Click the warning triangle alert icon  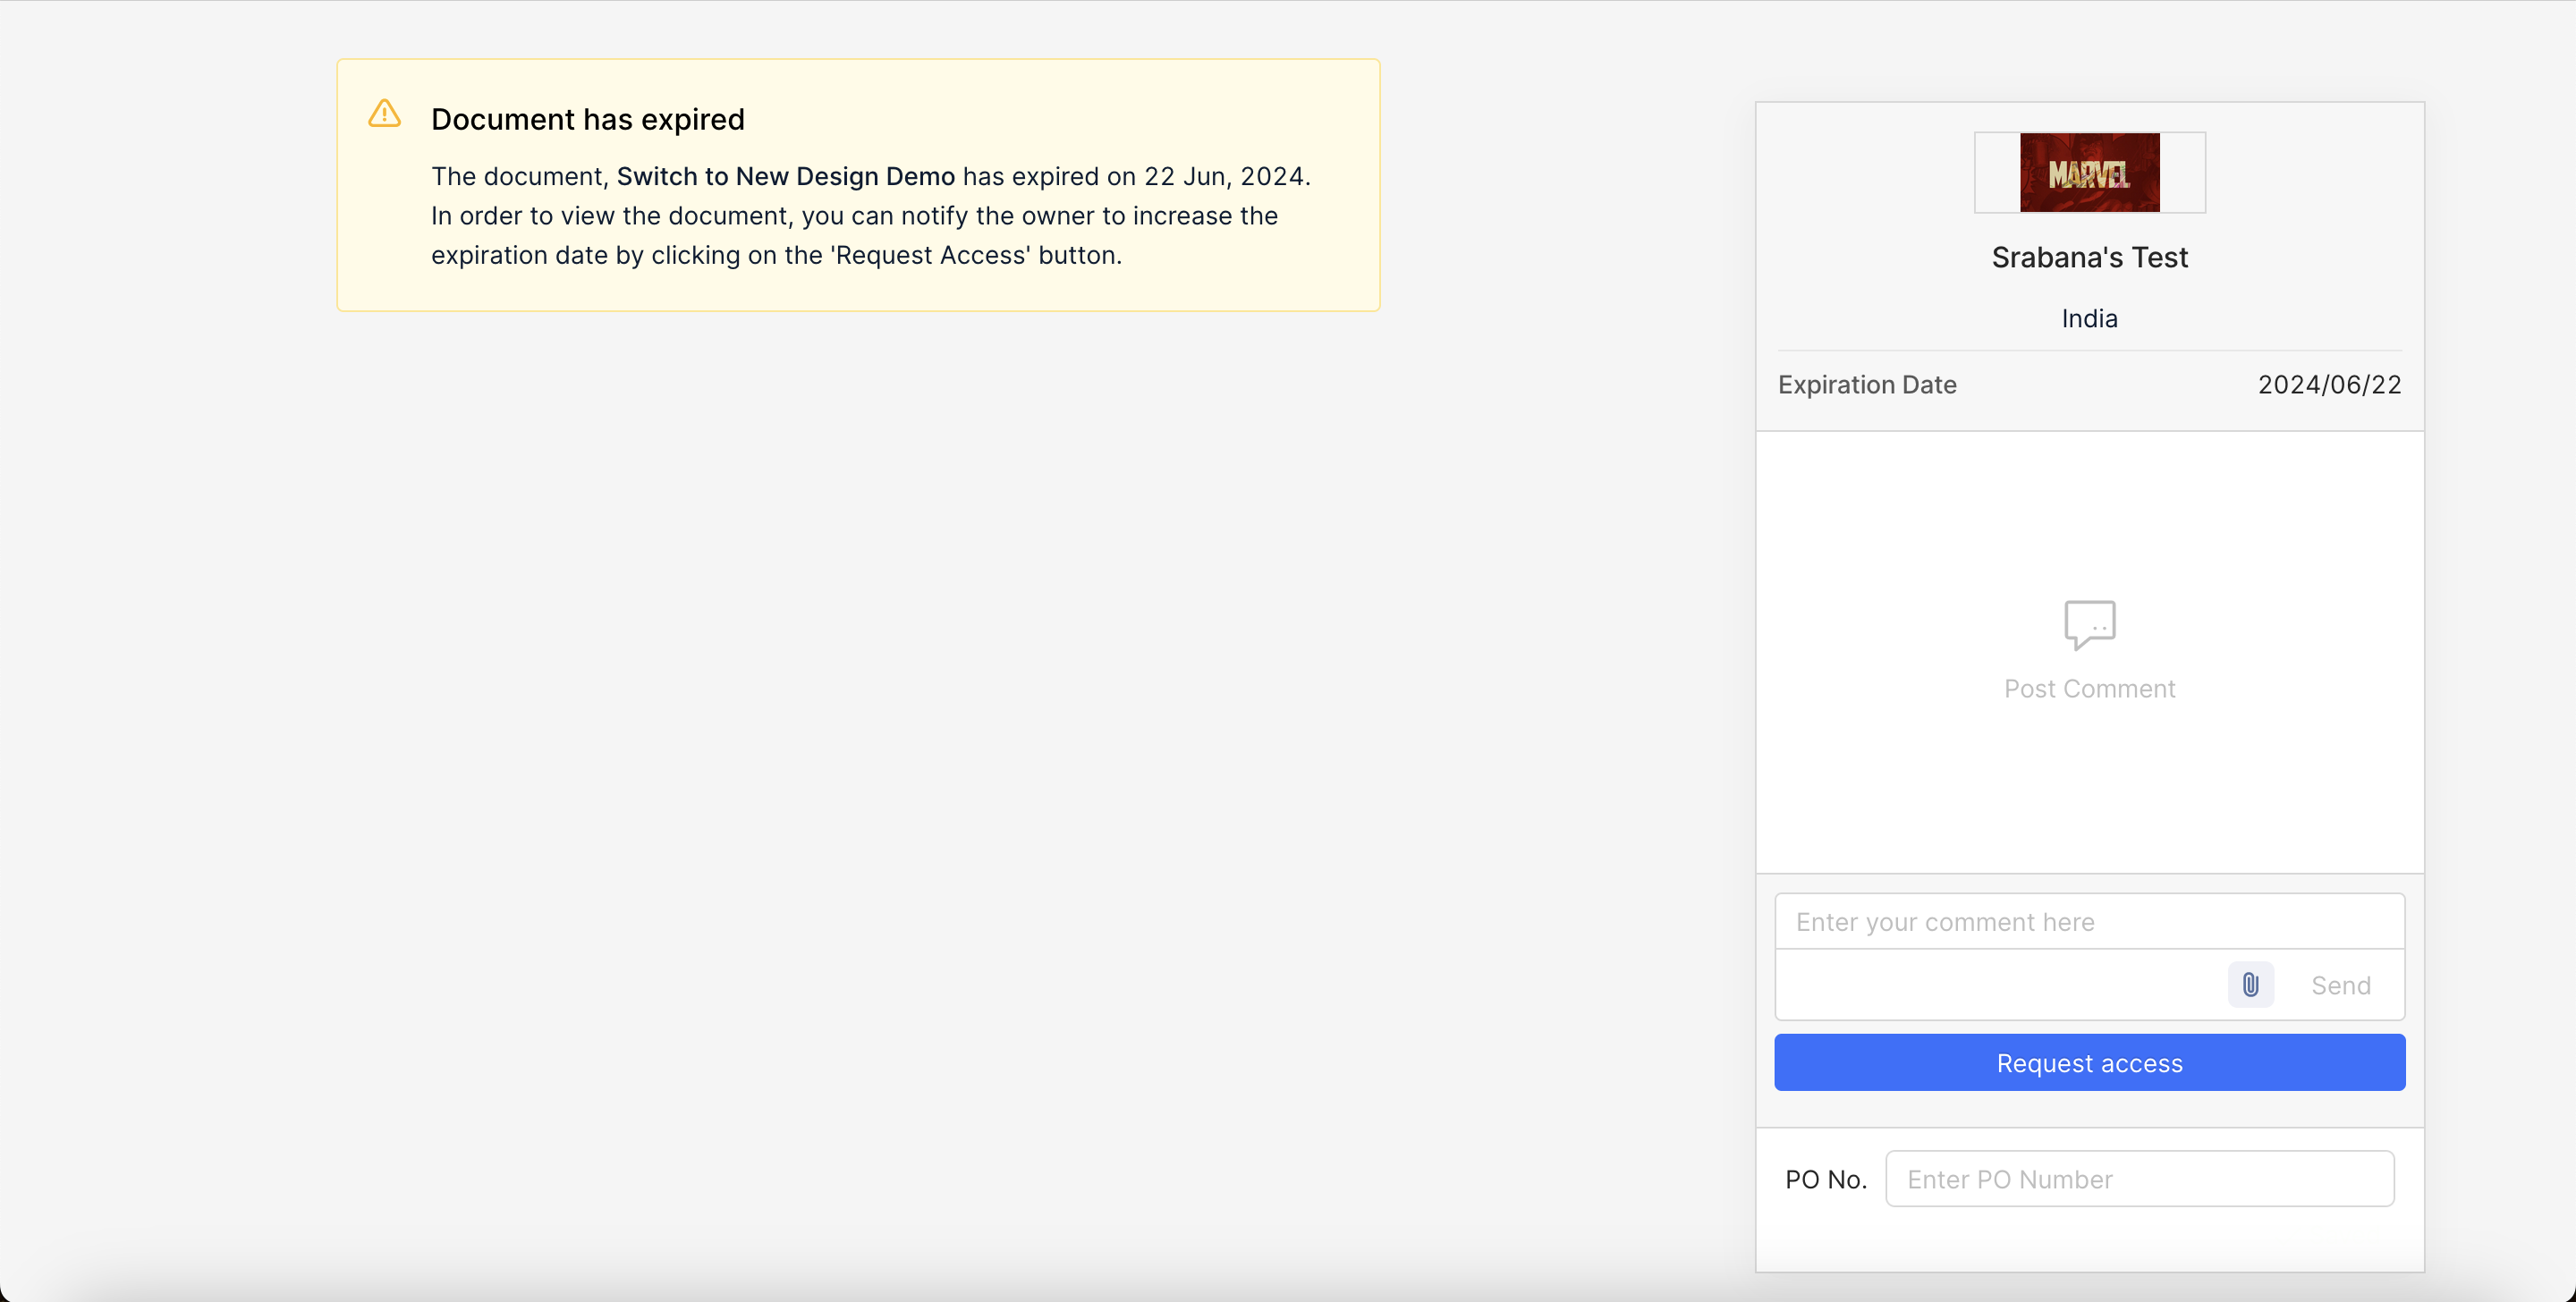pyautogui.click(x=384, y=114)
